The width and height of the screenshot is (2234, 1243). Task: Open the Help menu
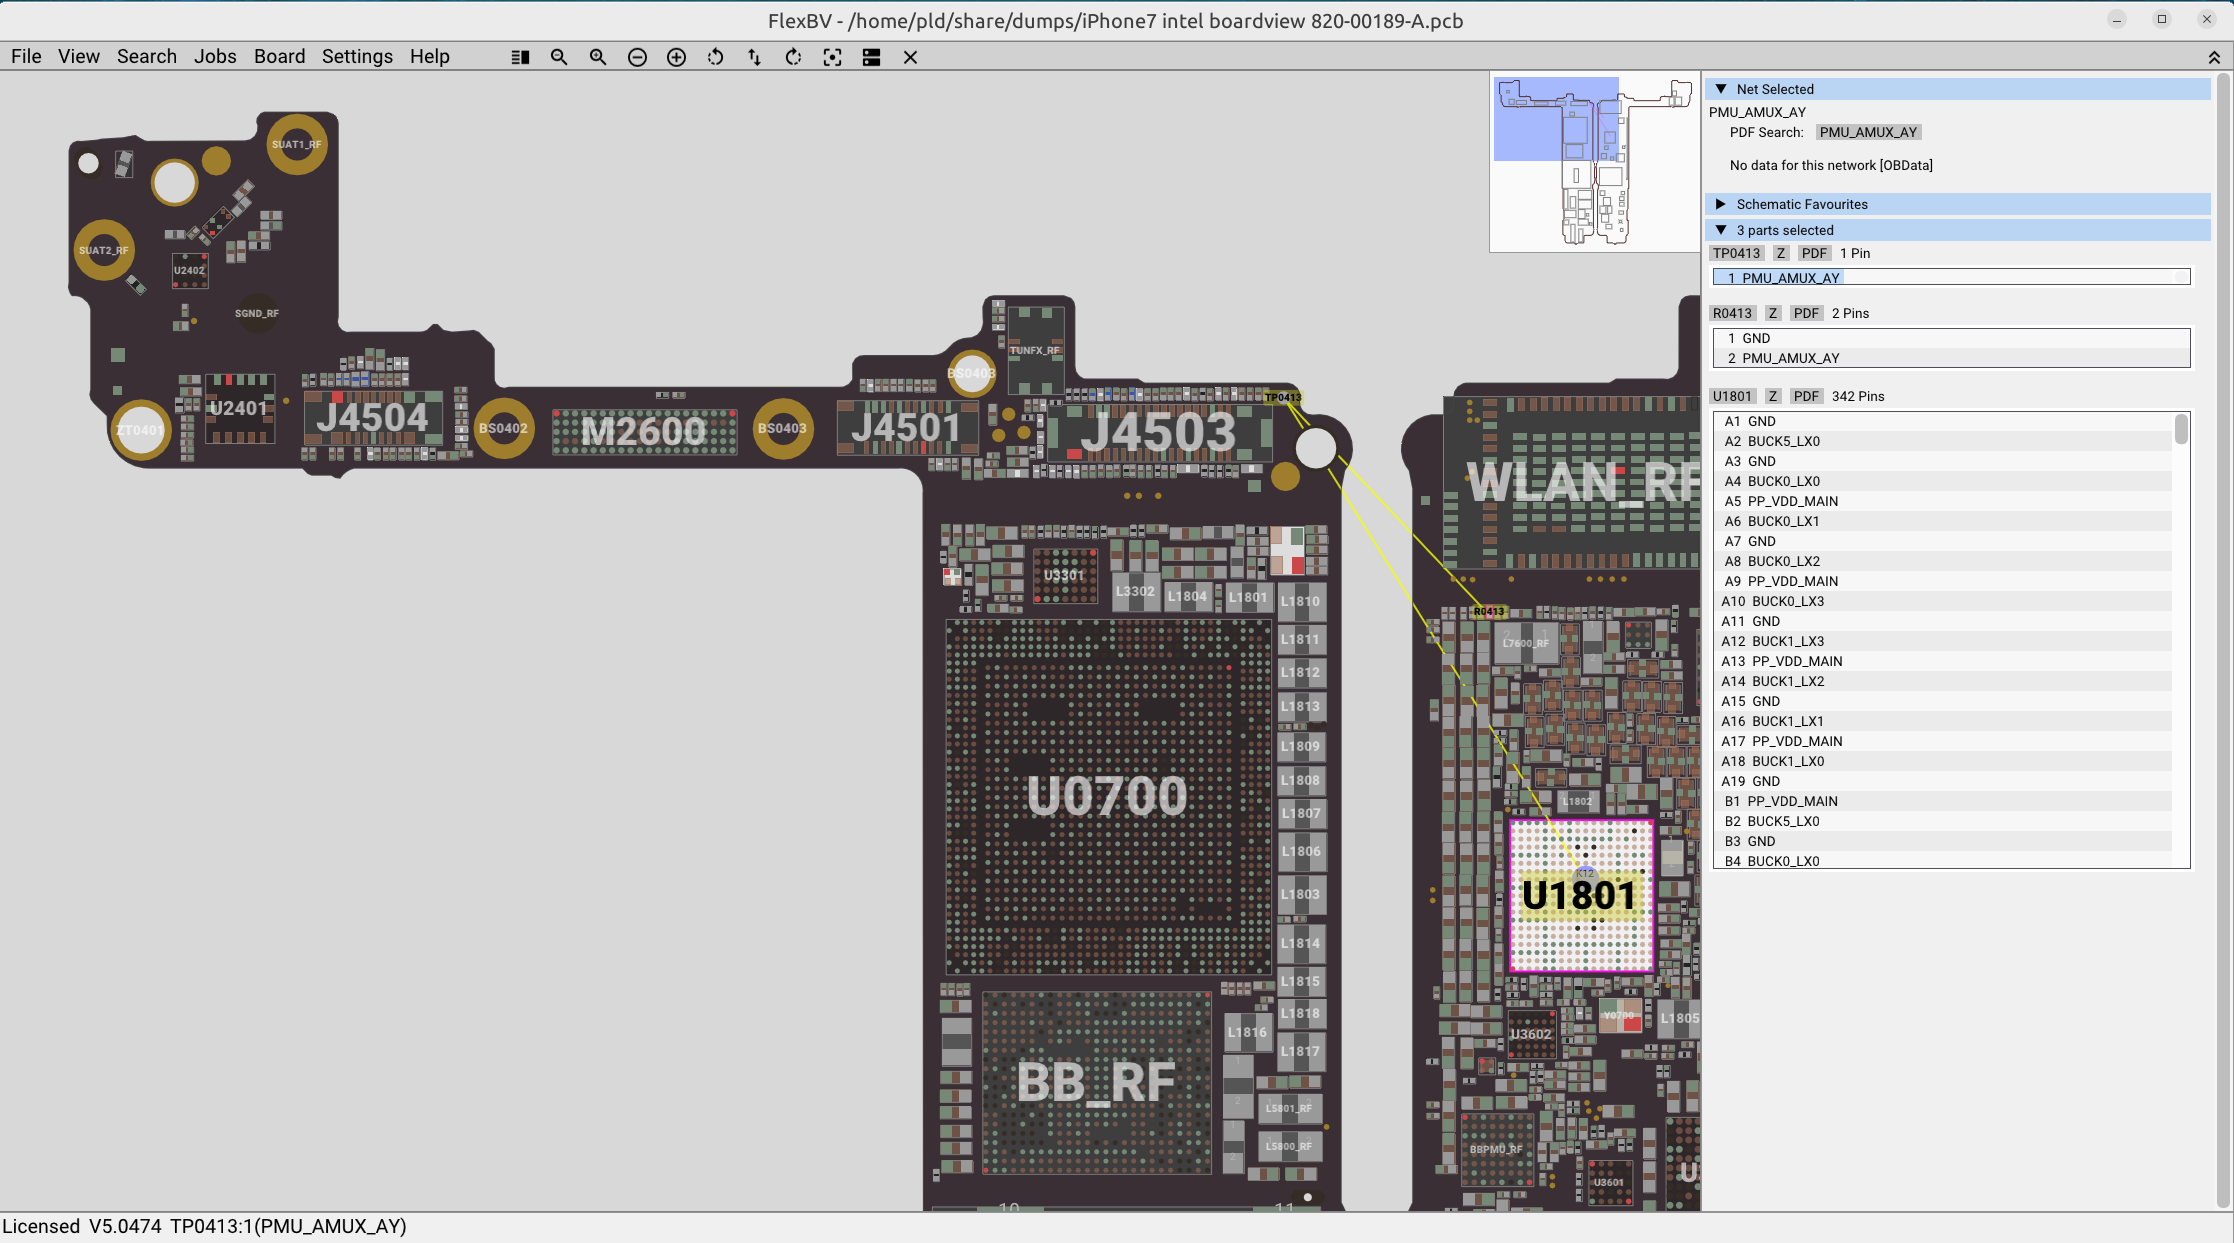[x=429, y=57]
